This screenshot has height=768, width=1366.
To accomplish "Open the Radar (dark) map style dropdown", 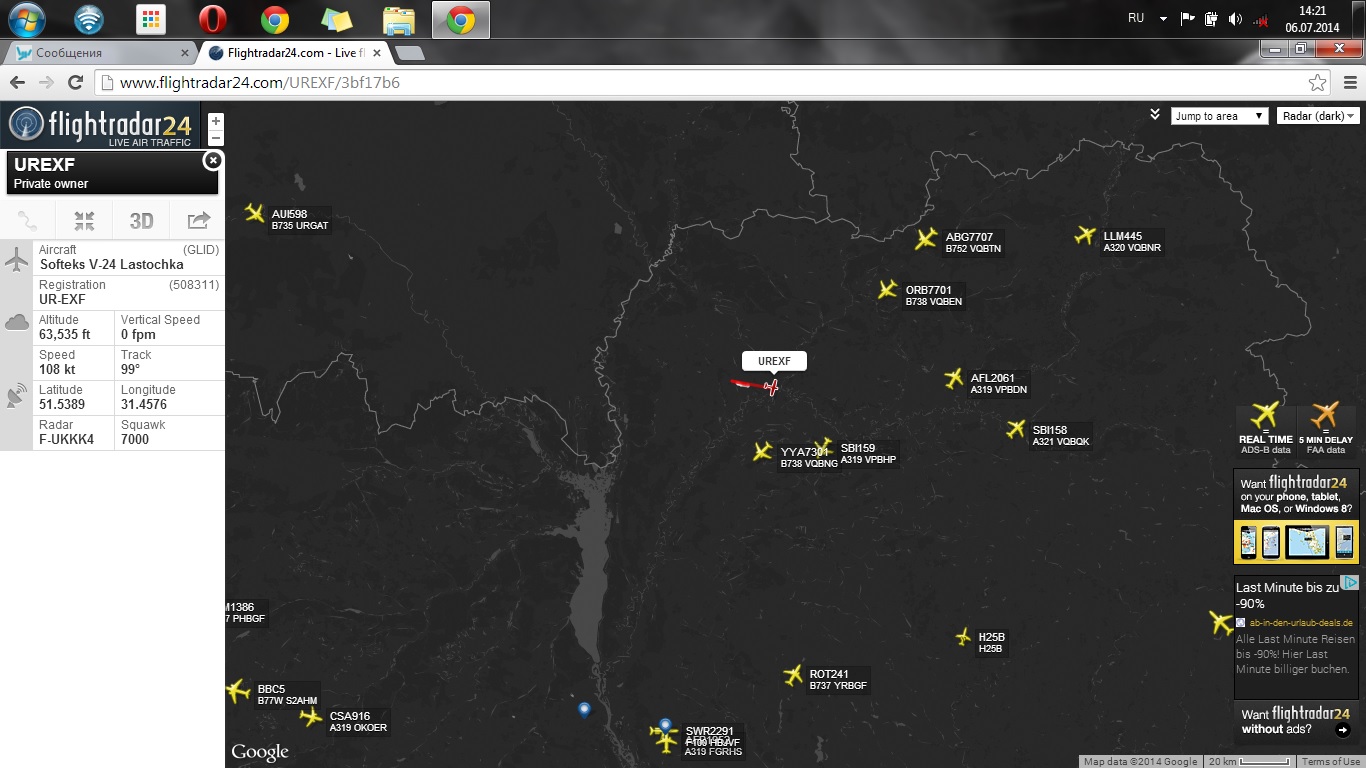I will click(x=1318, y=116).
